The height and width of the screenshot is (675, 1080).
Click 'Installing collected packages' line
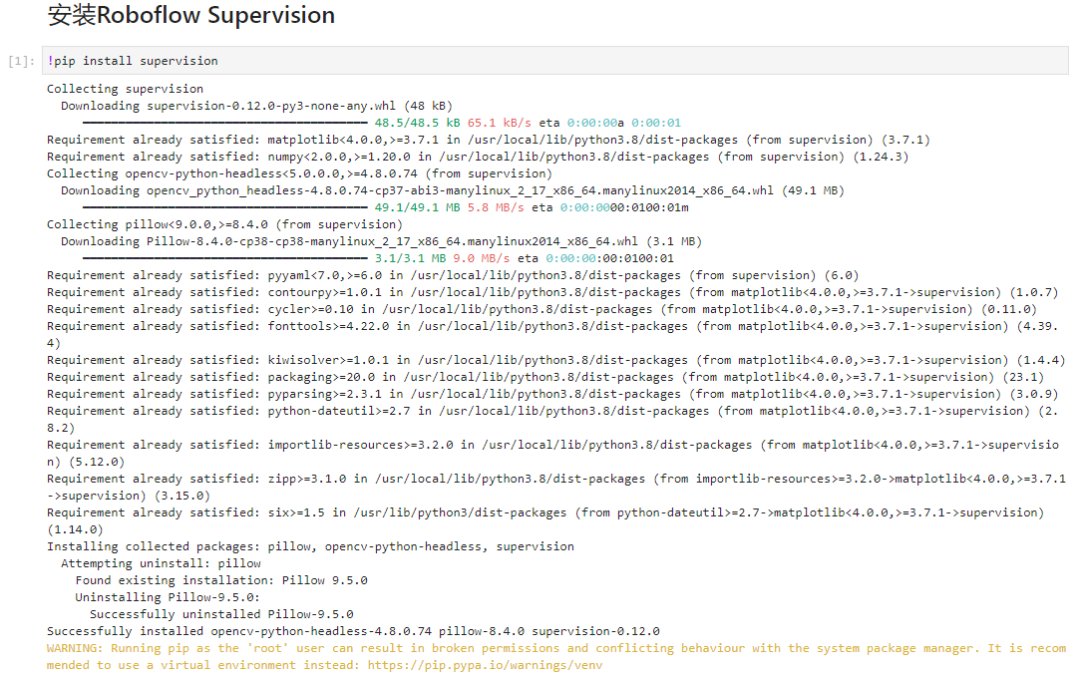coord(310,547)
